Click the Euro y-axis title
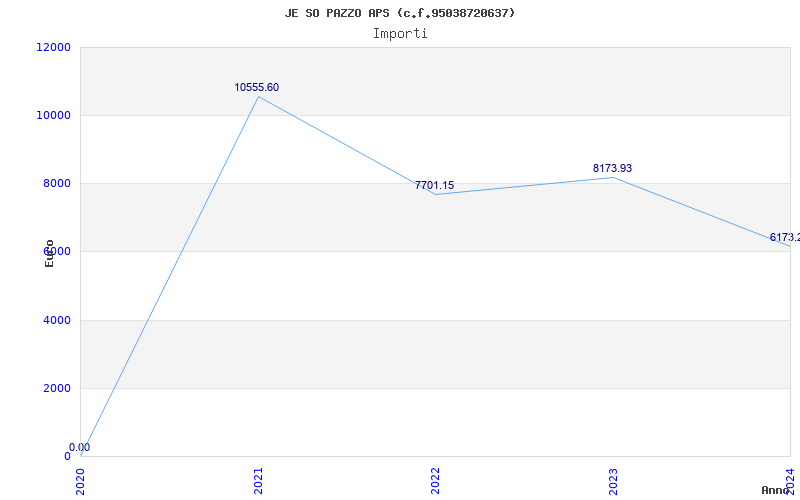800x500 pixels. [x=49, y=253]
